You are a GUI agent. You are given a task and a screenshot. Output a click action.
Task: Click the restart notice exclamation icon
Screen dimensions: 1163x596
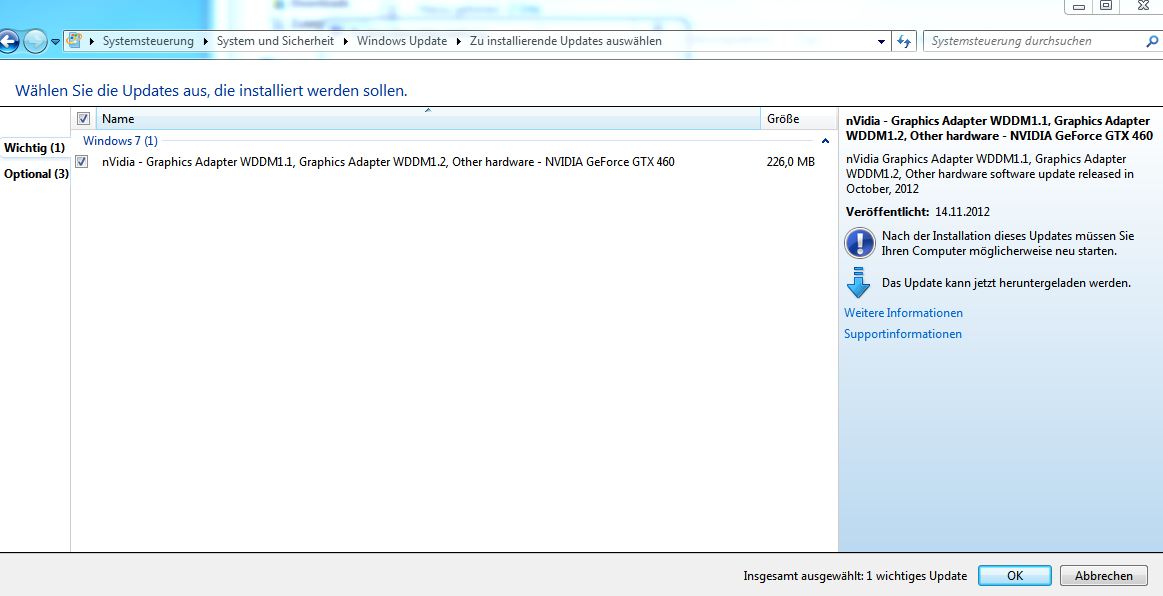tap(860, 243)
